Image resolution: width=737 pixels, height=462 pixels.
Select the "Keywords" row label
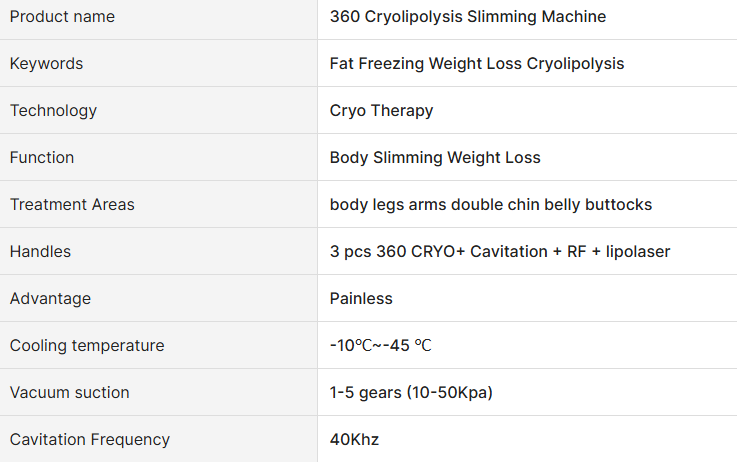click(x=46, y=64)
